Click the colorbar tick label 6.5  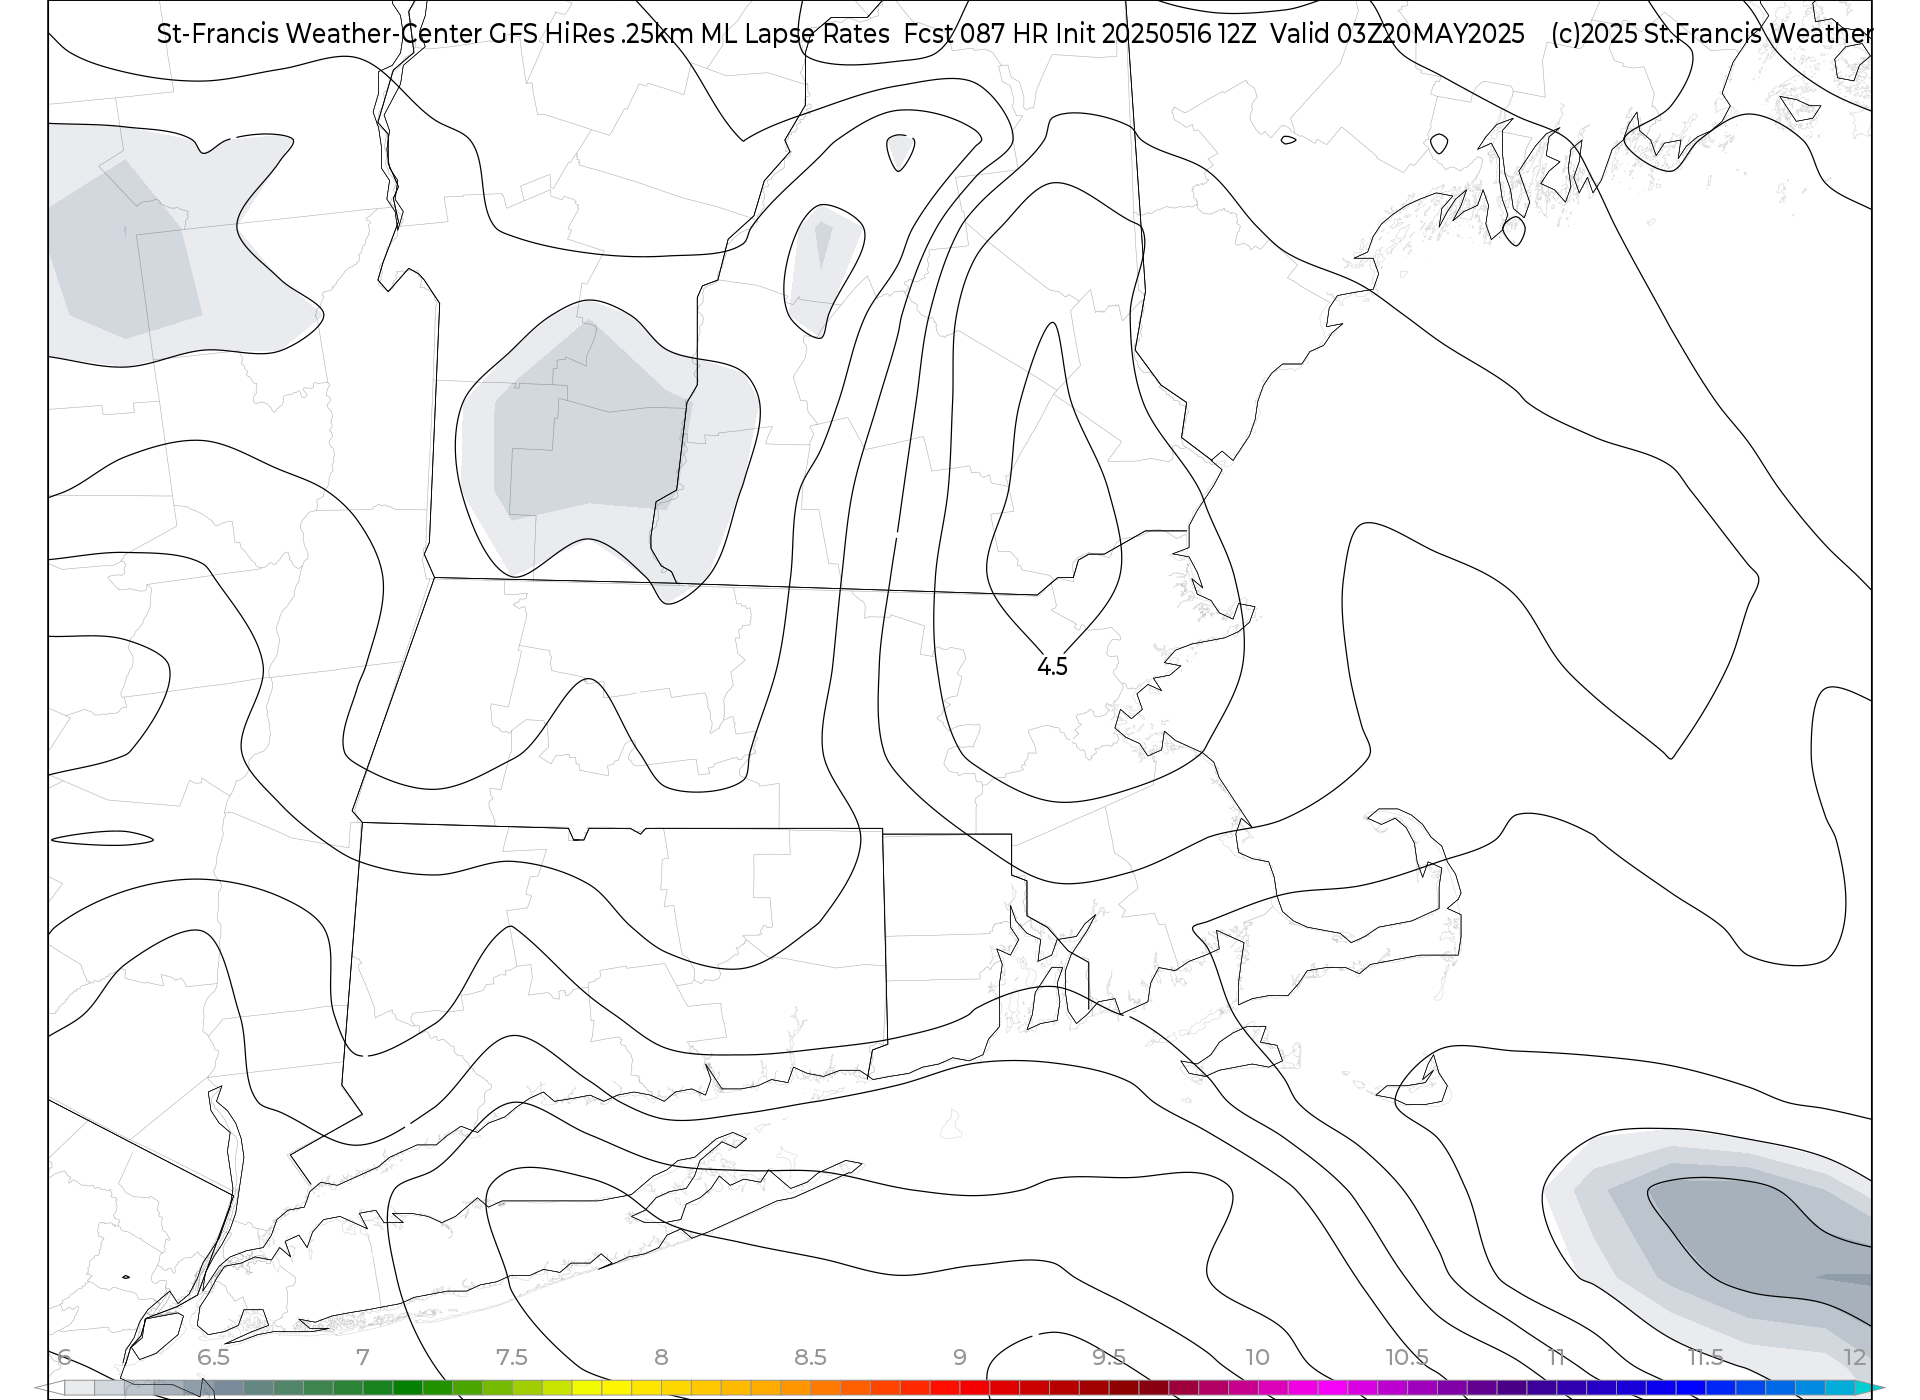(x=213, y=1357)
